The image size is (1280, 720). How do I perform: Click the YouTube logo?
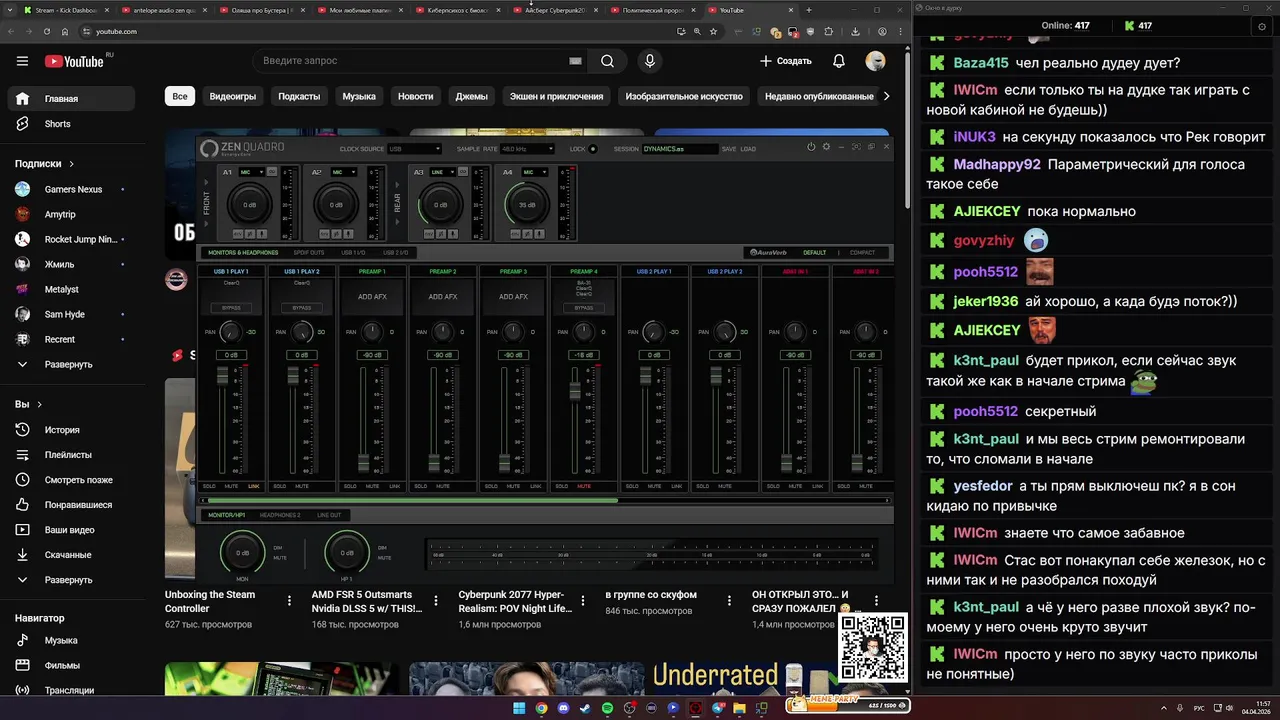[x=75, y=61]
